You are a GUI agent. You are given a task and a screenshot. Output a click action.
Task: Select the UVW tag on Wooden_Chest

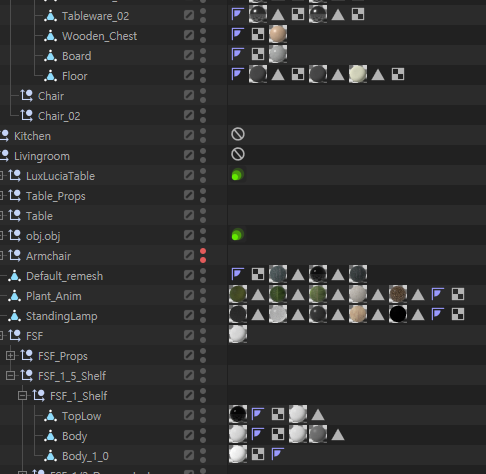tap(258, 34)
